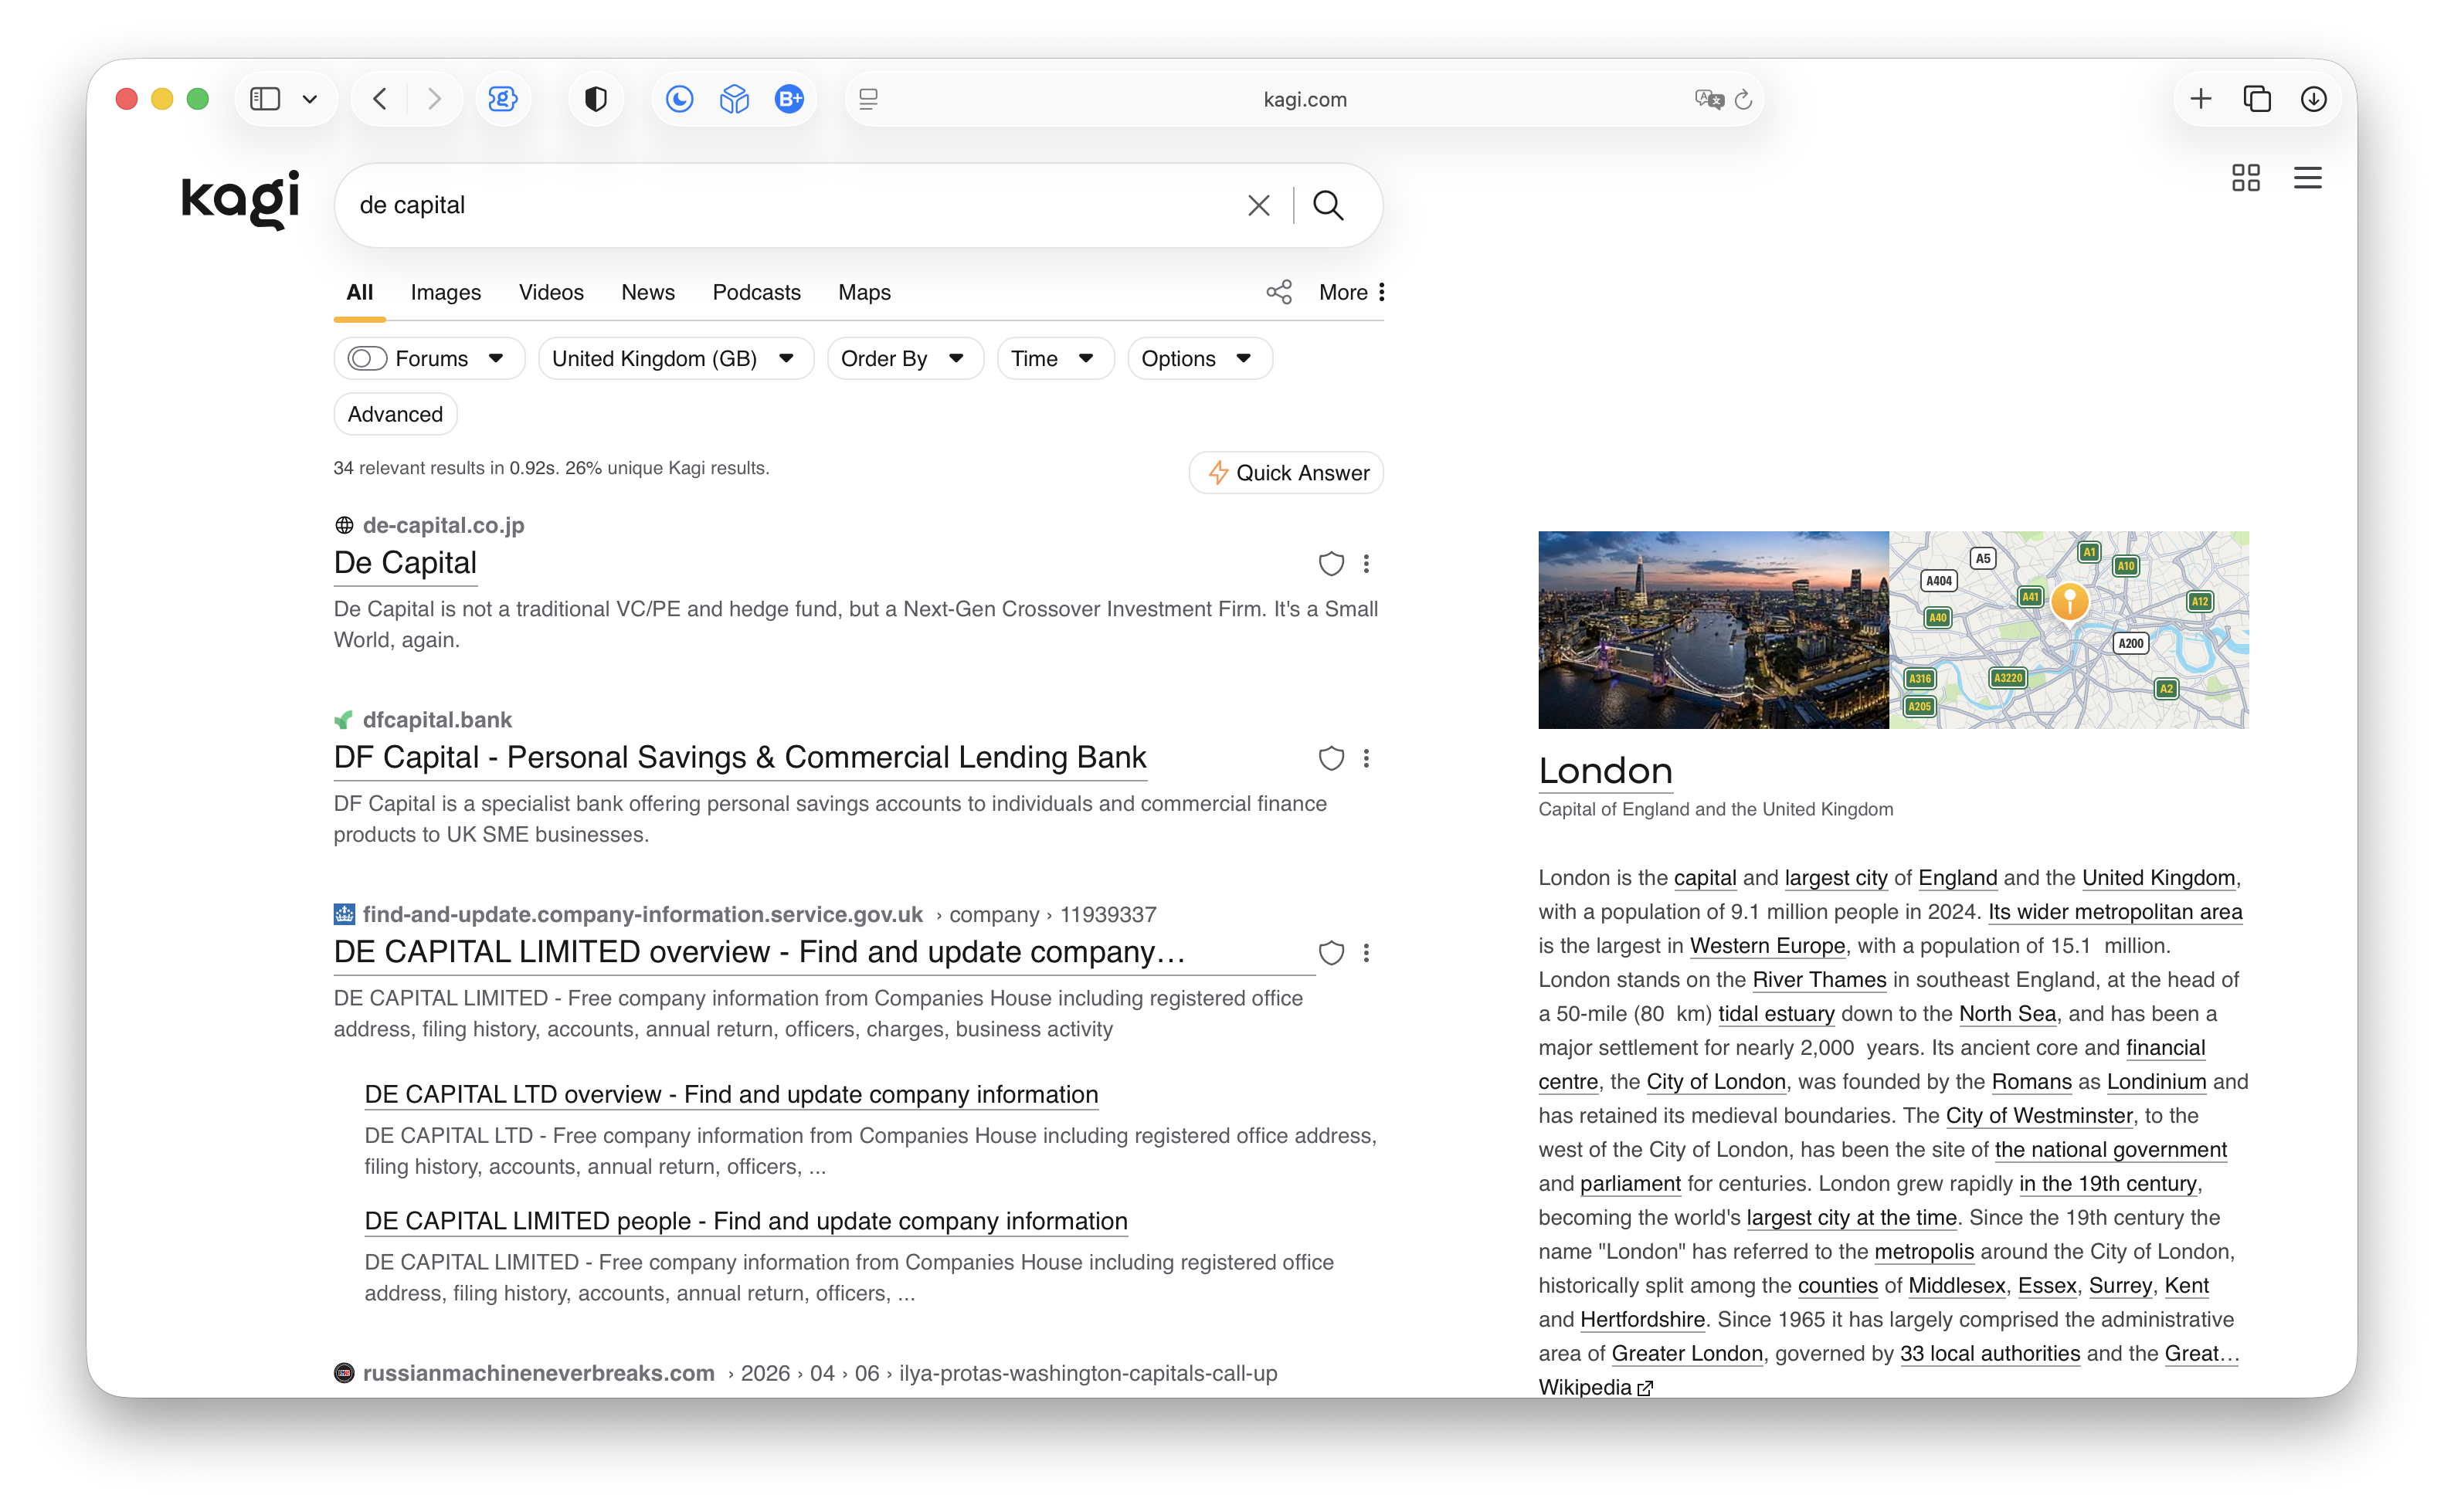Open the London heading link
Image resolution: width=2444 pixels, height=1512 pixels.
point(1606,771)
